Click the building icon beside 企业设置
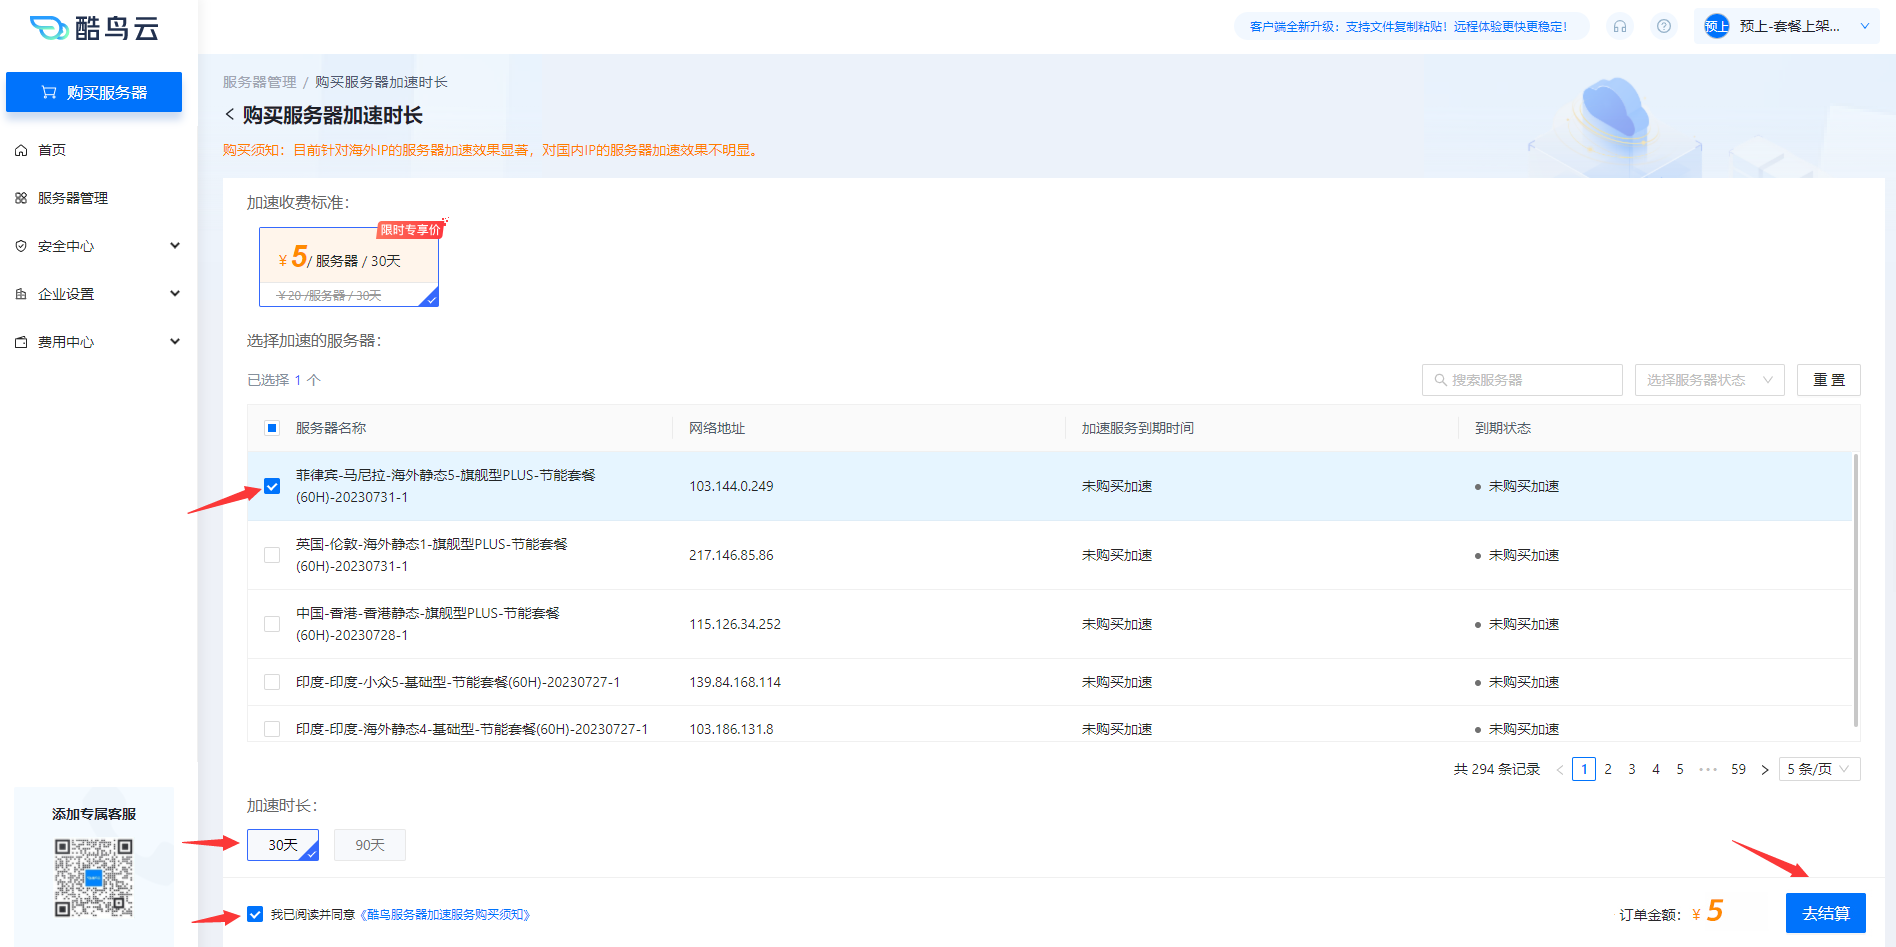1896x947 pixels. point(21,294)
